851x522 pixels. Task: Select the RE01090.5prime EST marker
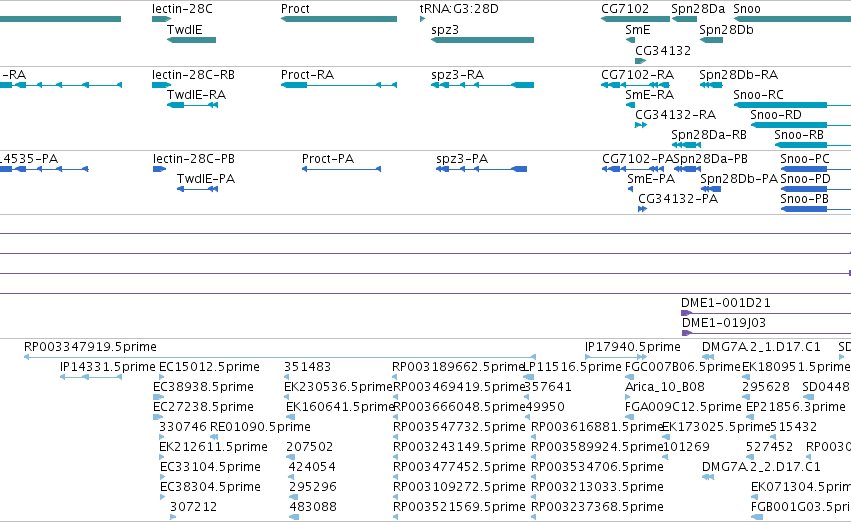tap(214, 437)
